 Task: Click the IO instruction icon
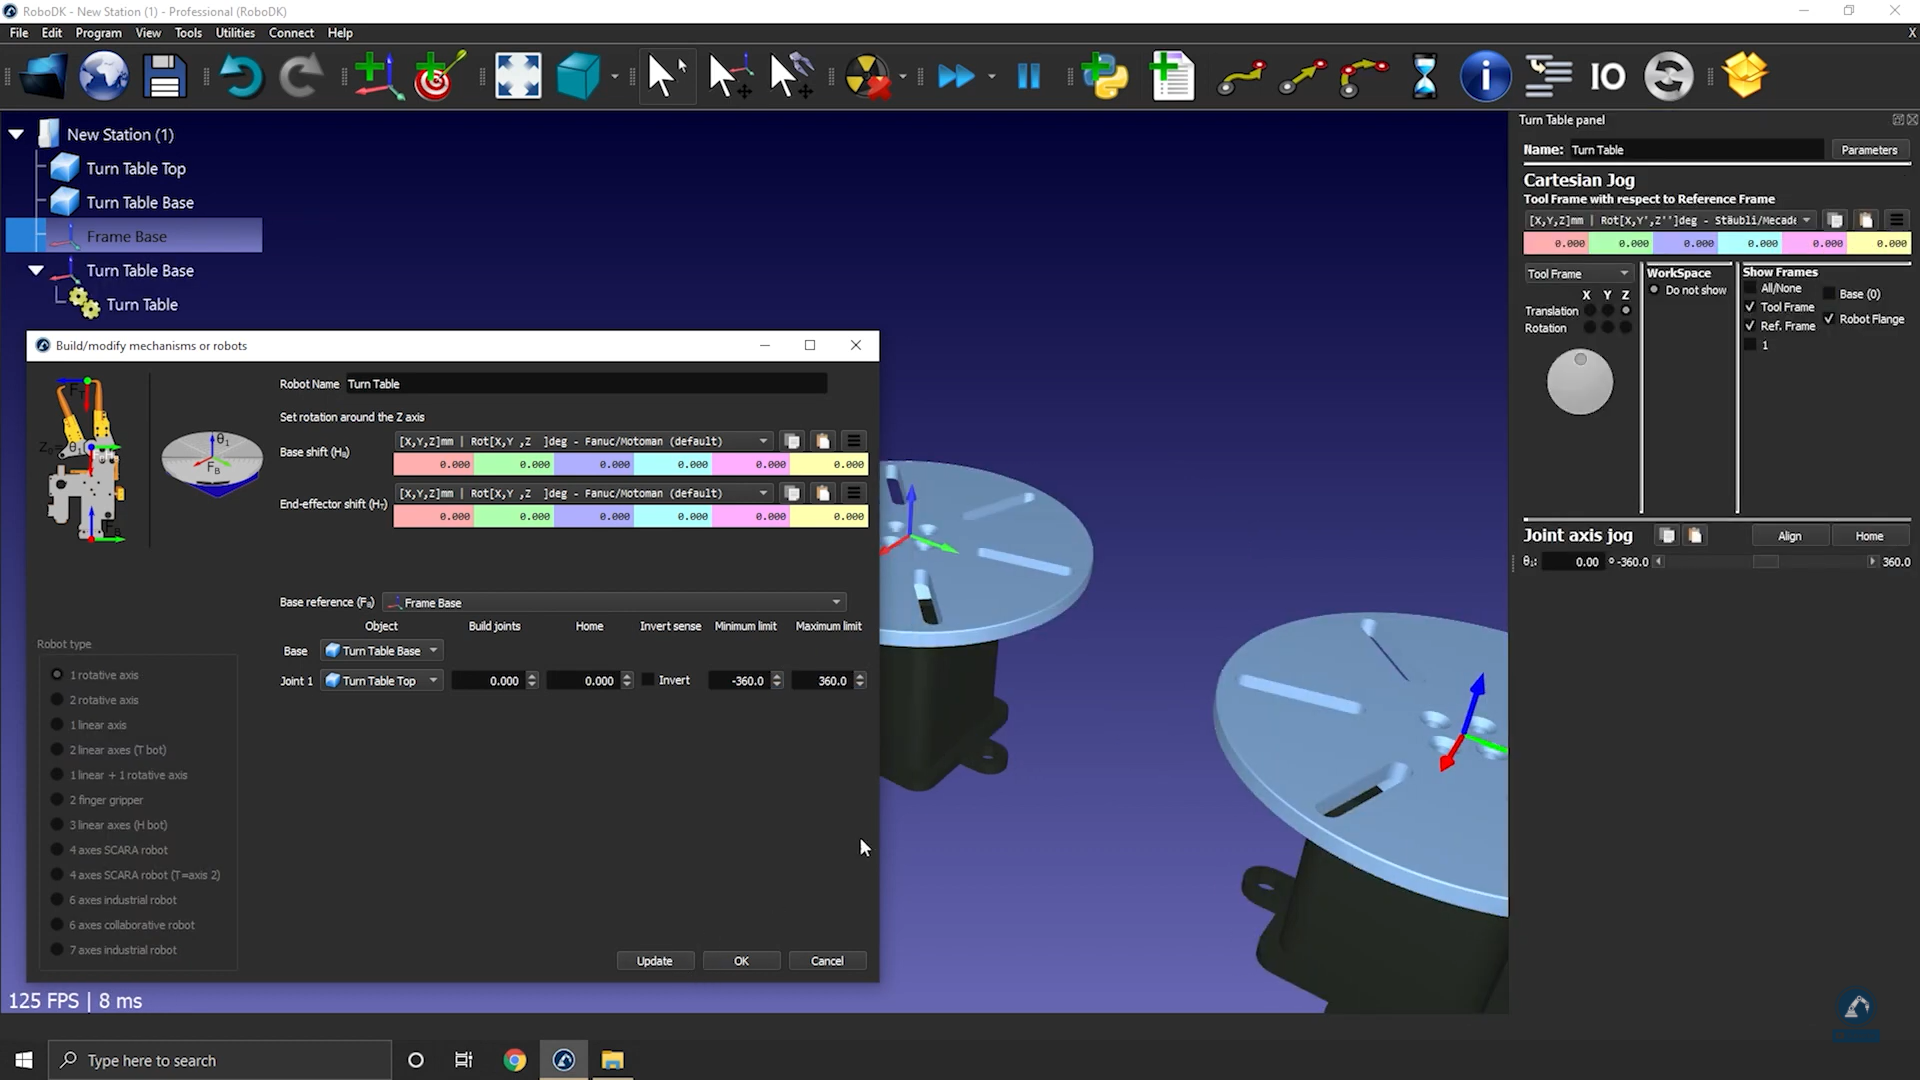pos(1607,76)
